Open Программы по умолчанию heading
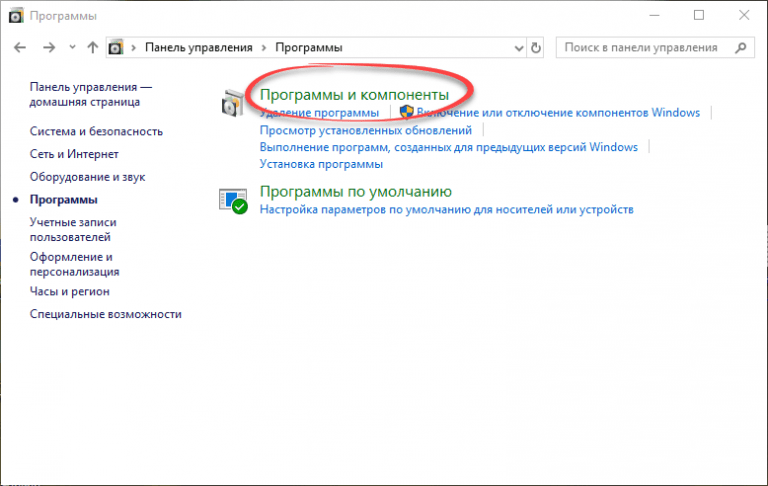This screenshot has width=768, height=486. pyautogui.click(x=356, y=192)
